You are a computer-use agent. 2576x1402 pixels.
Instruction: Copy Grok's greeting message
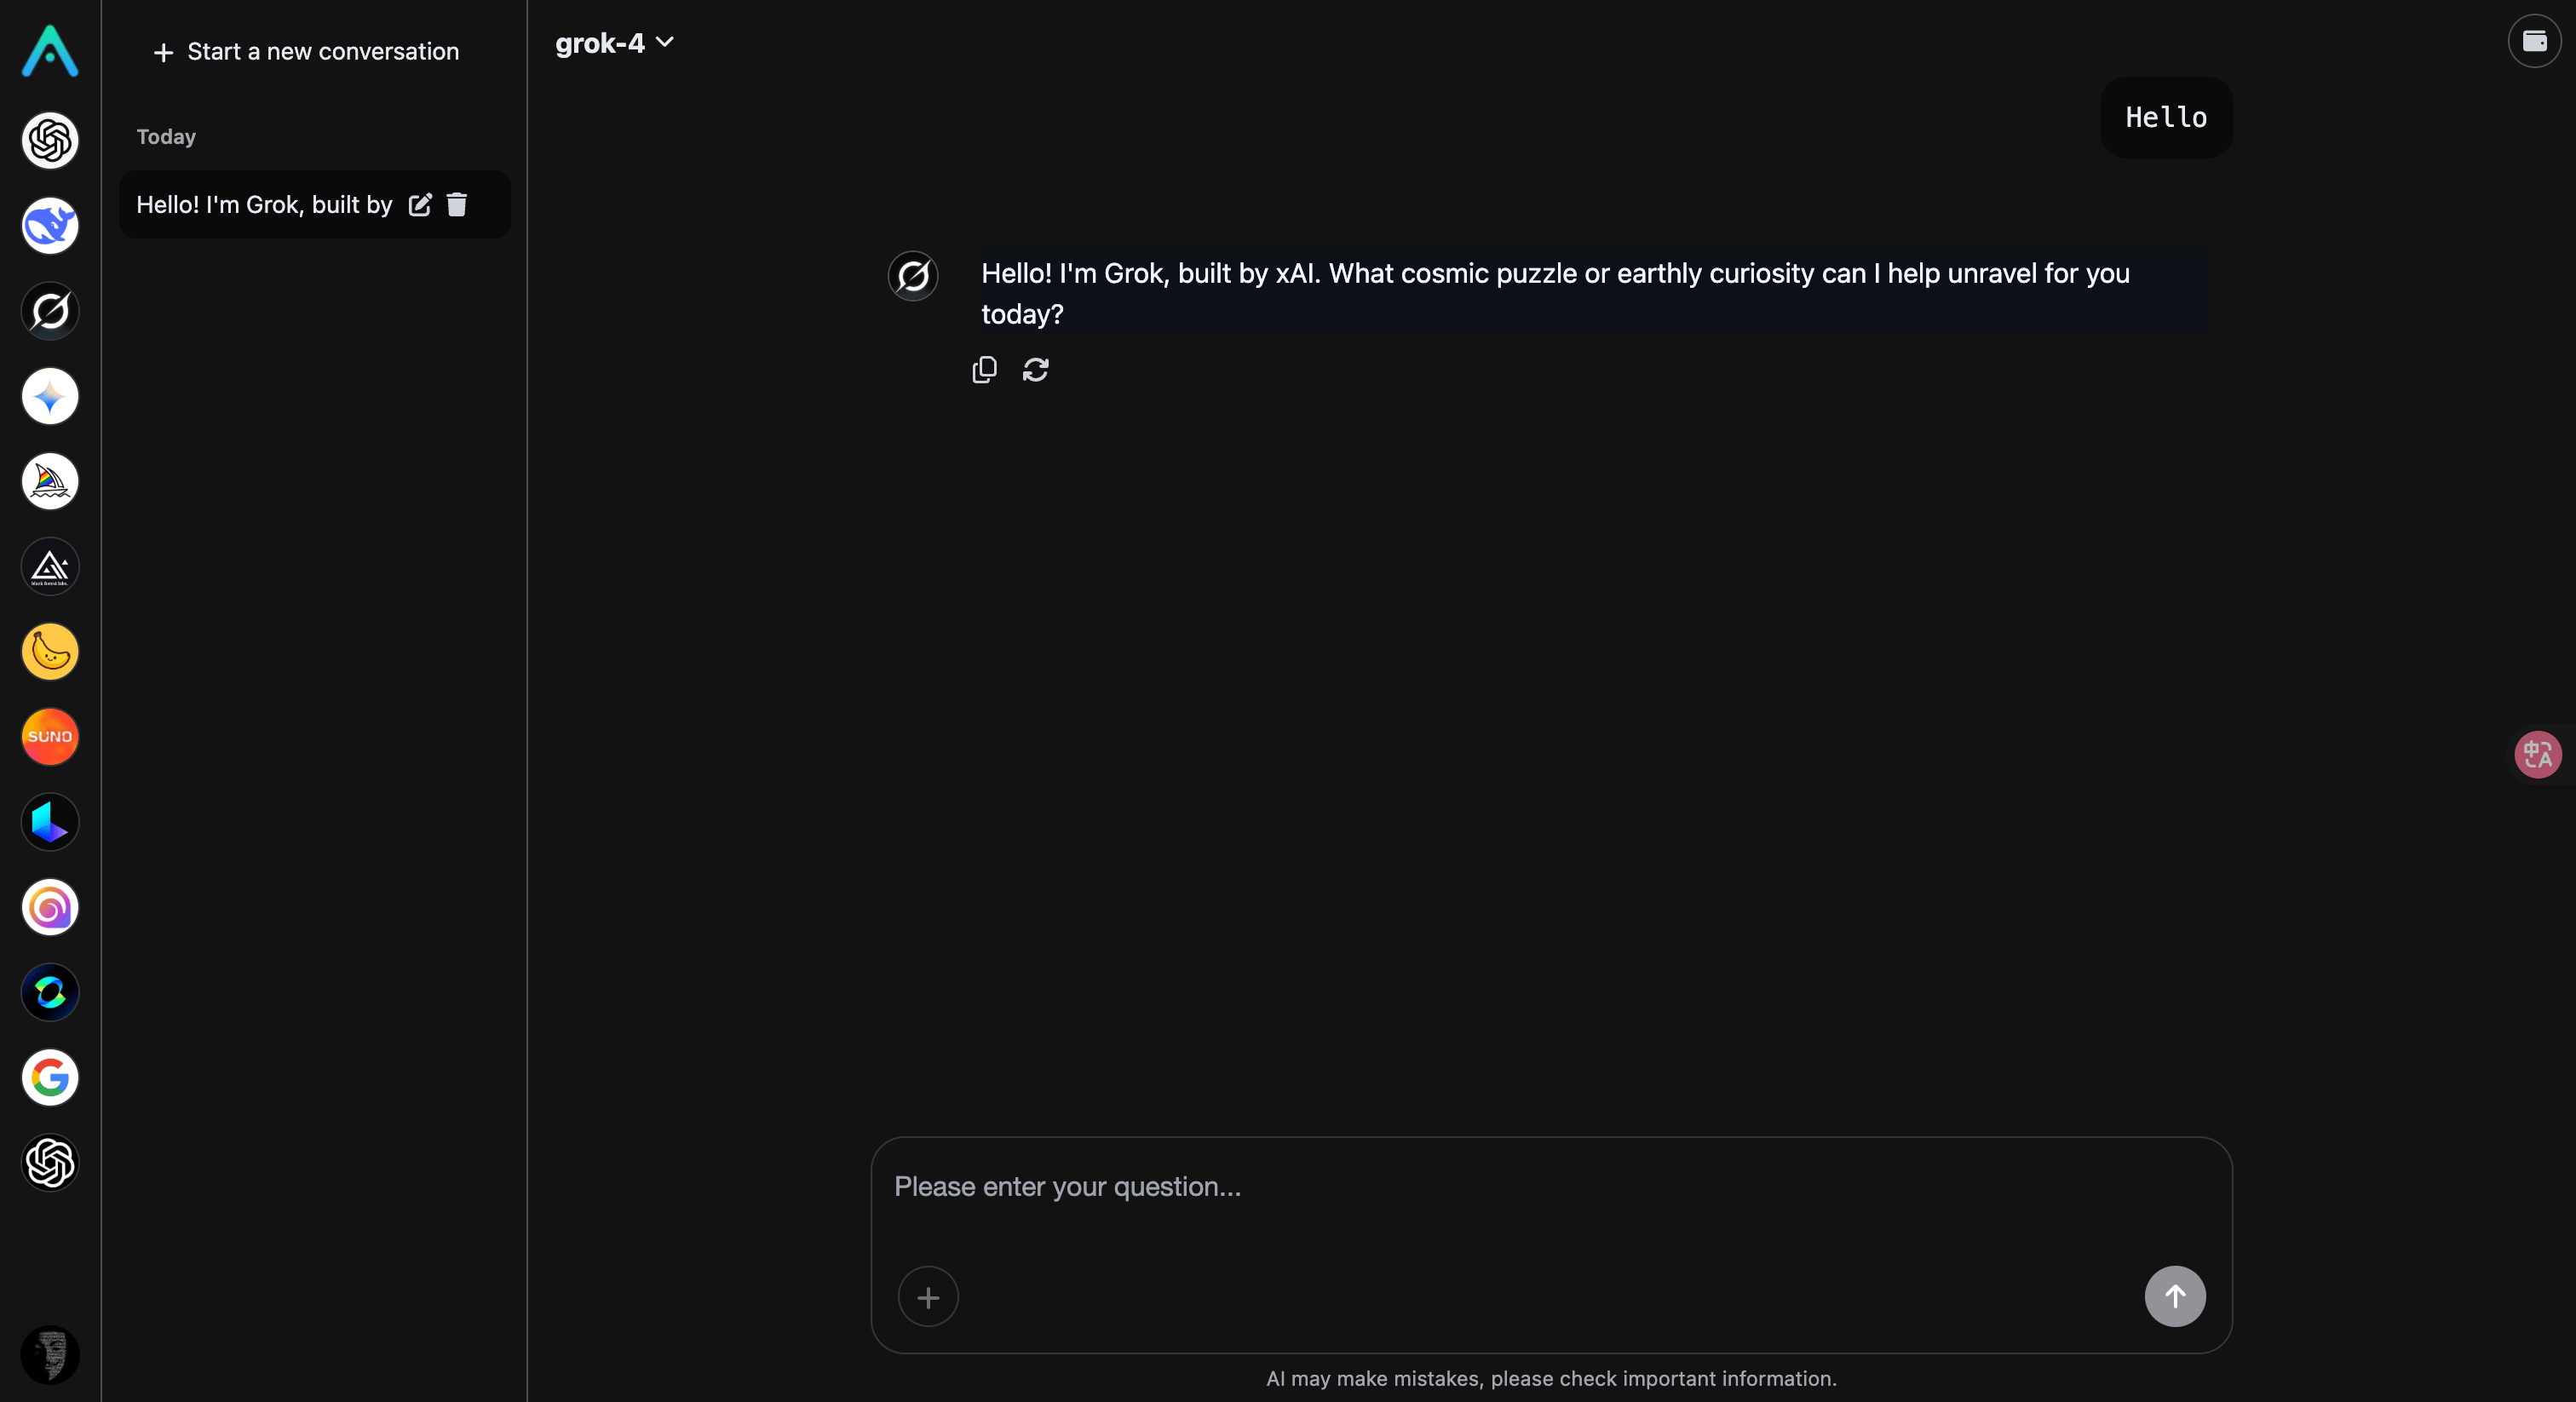point(984,369)
